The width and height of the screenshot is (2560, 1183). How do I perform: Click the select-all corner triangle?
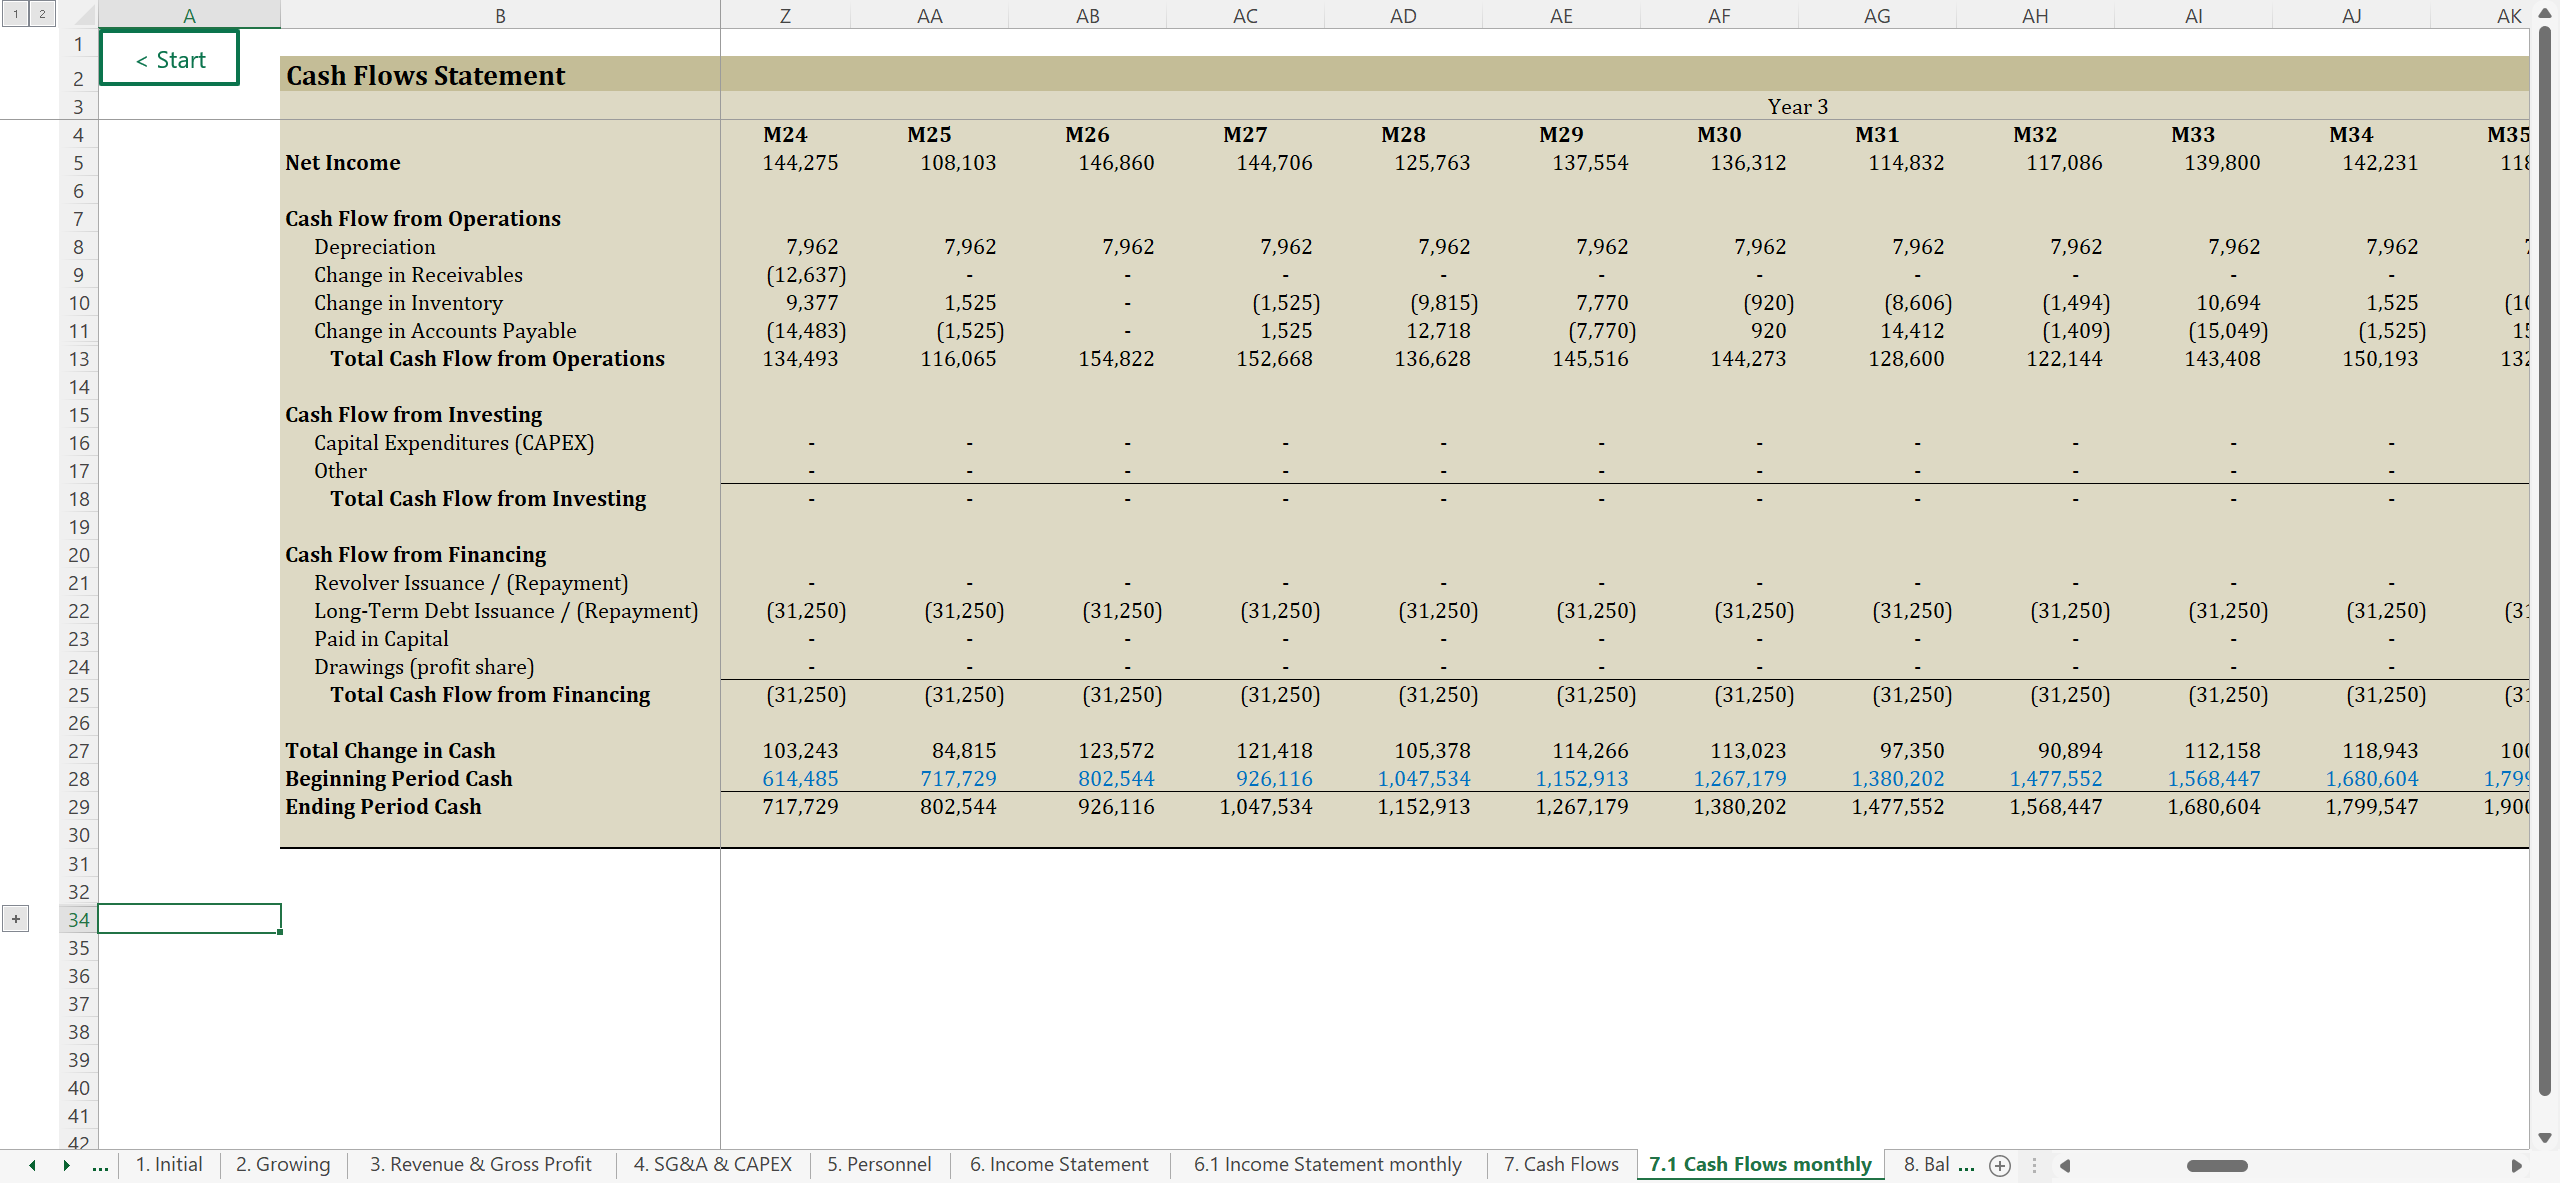click(85, 15)
